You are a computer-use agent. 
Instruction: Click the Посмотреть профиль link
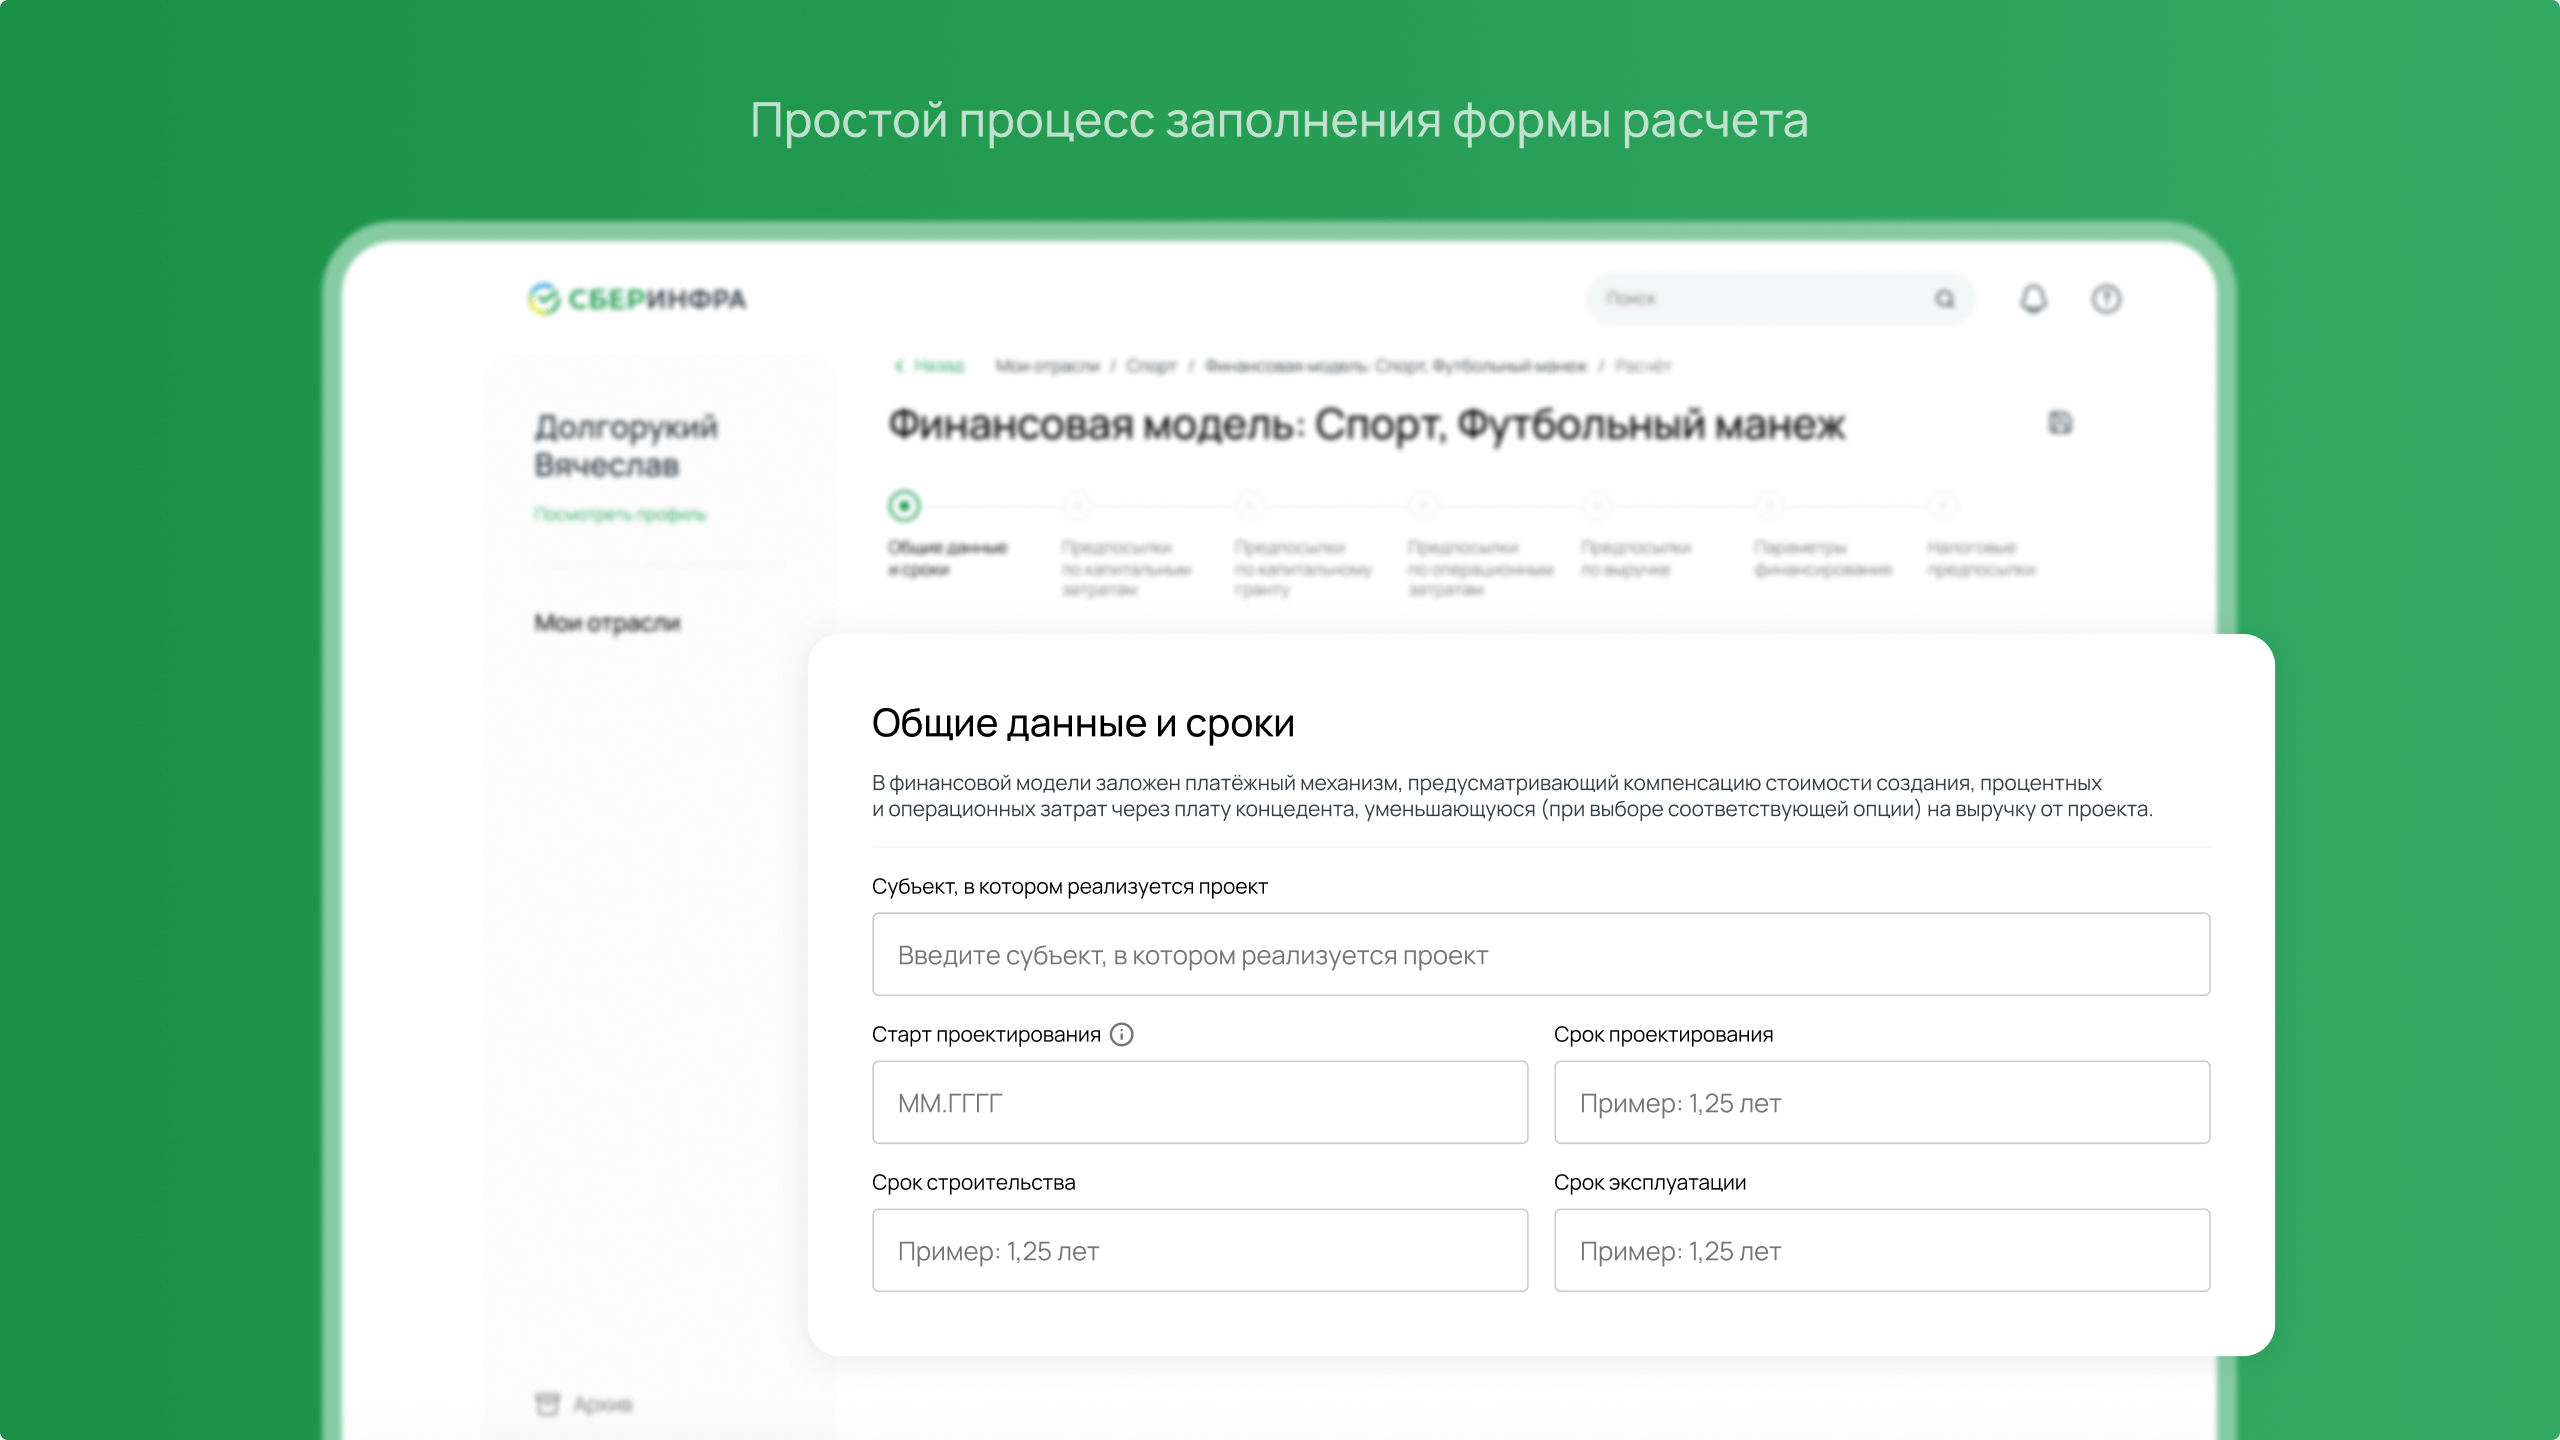coord(620,514)
